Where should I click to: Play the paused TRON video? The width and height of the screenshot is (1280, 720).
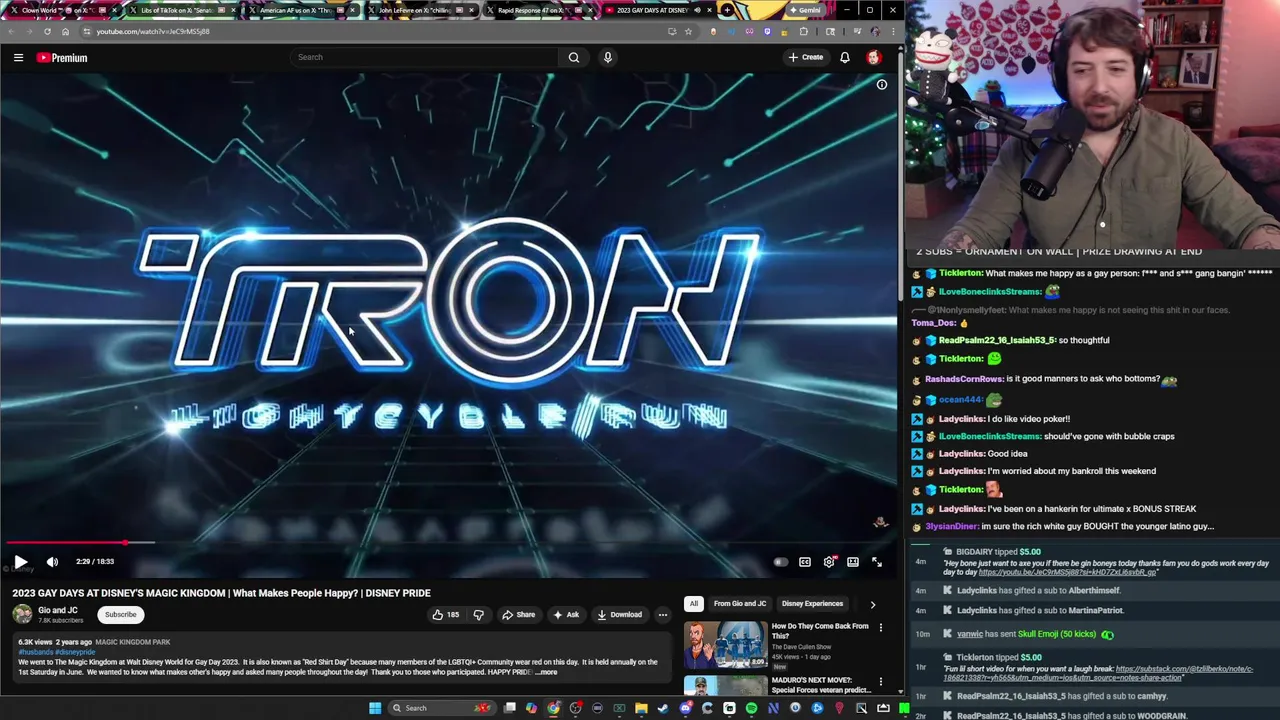[x=20, y=562]
